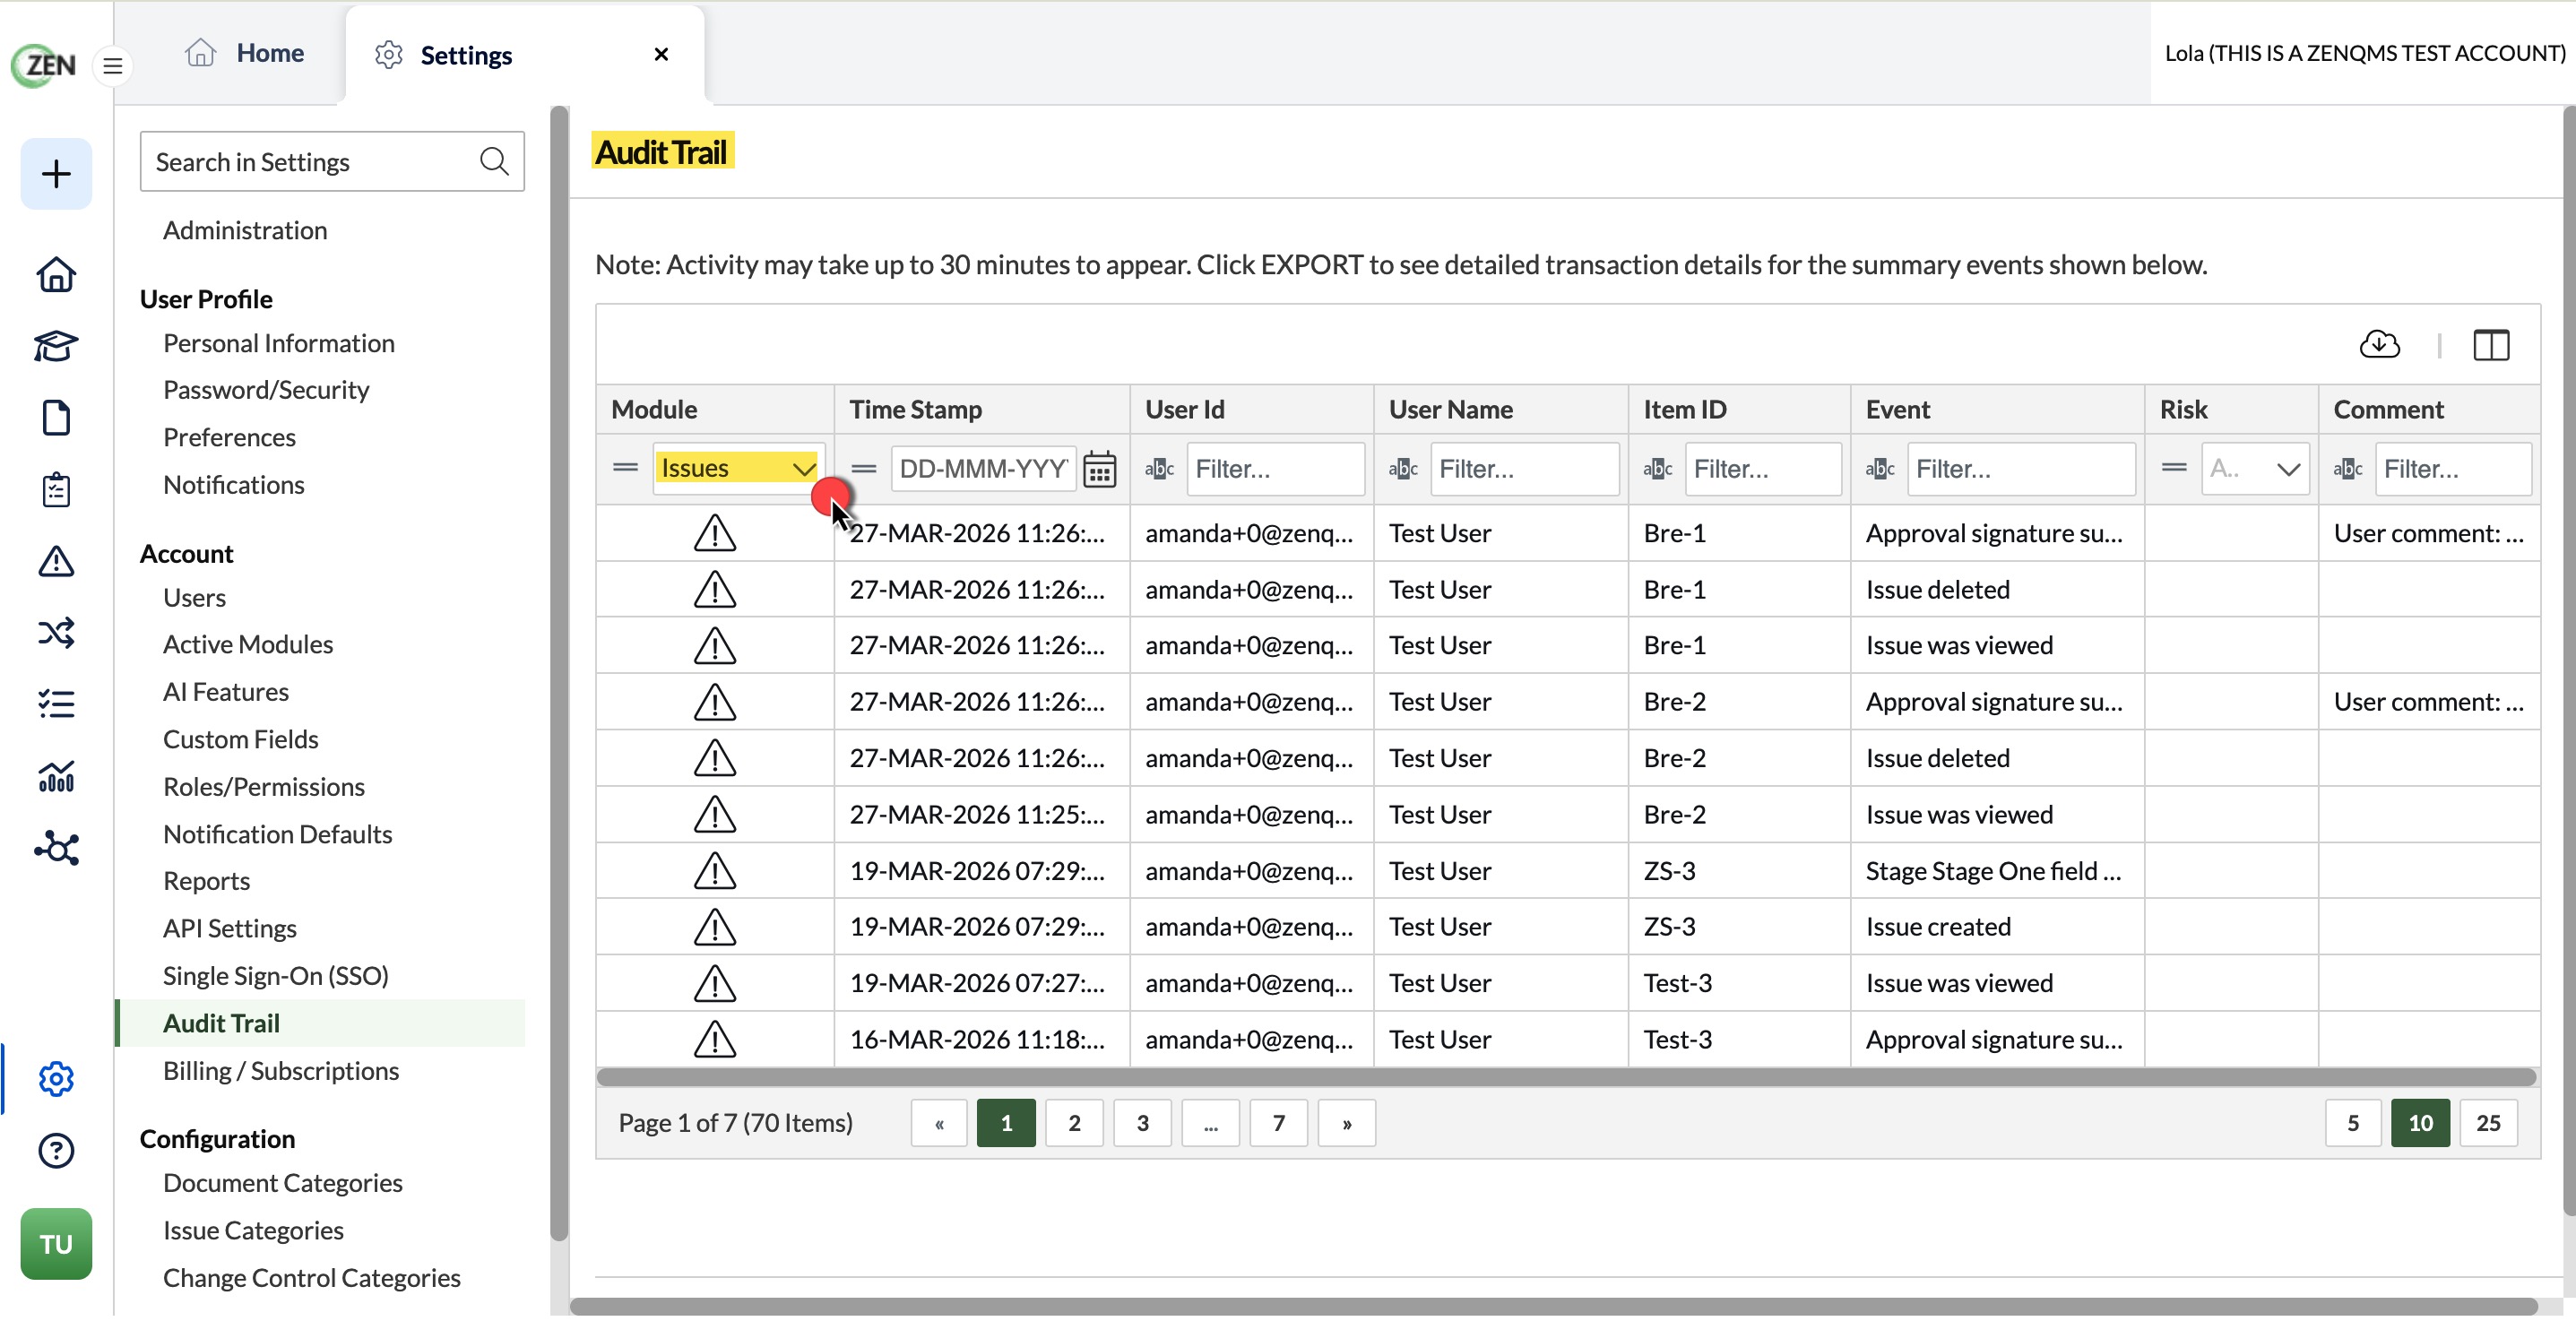Click the Item ID filter abc operator

pyautogui.click(x=1658, y=468)
